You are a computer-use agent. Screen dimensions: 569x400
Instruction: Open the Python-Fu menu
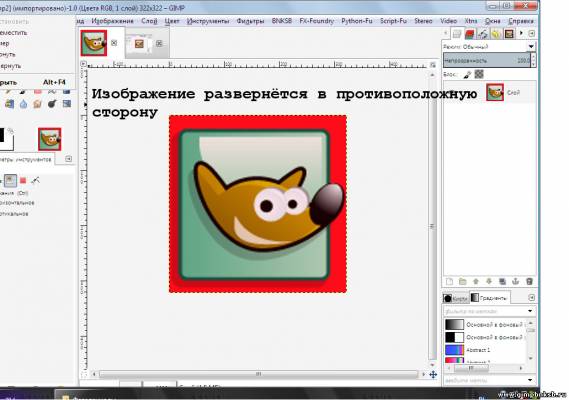click(357, 21)
